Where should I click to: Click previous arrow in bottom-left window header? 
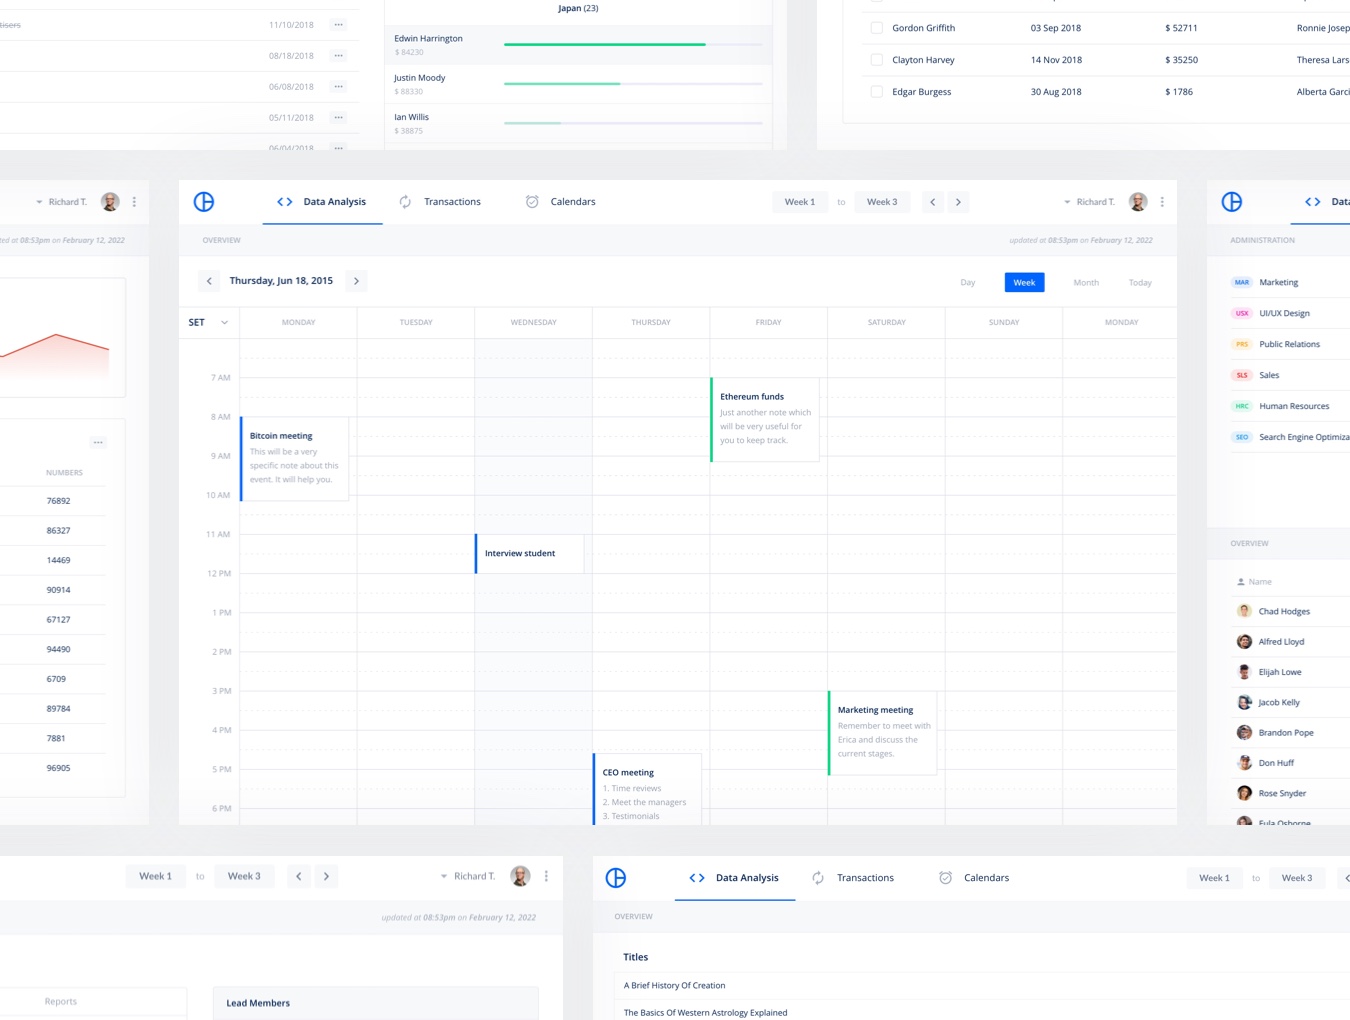click(x=298, y=876)
